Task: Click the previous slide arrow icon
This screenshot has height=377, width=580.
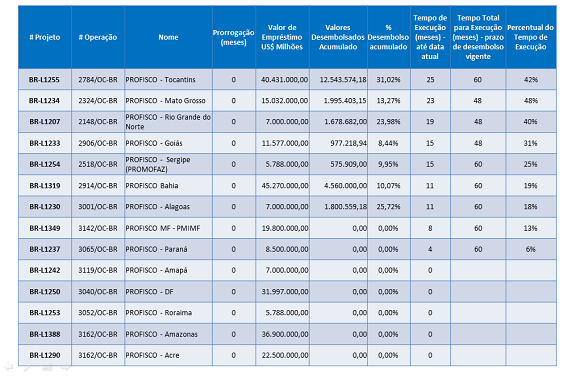Action: 9,367
